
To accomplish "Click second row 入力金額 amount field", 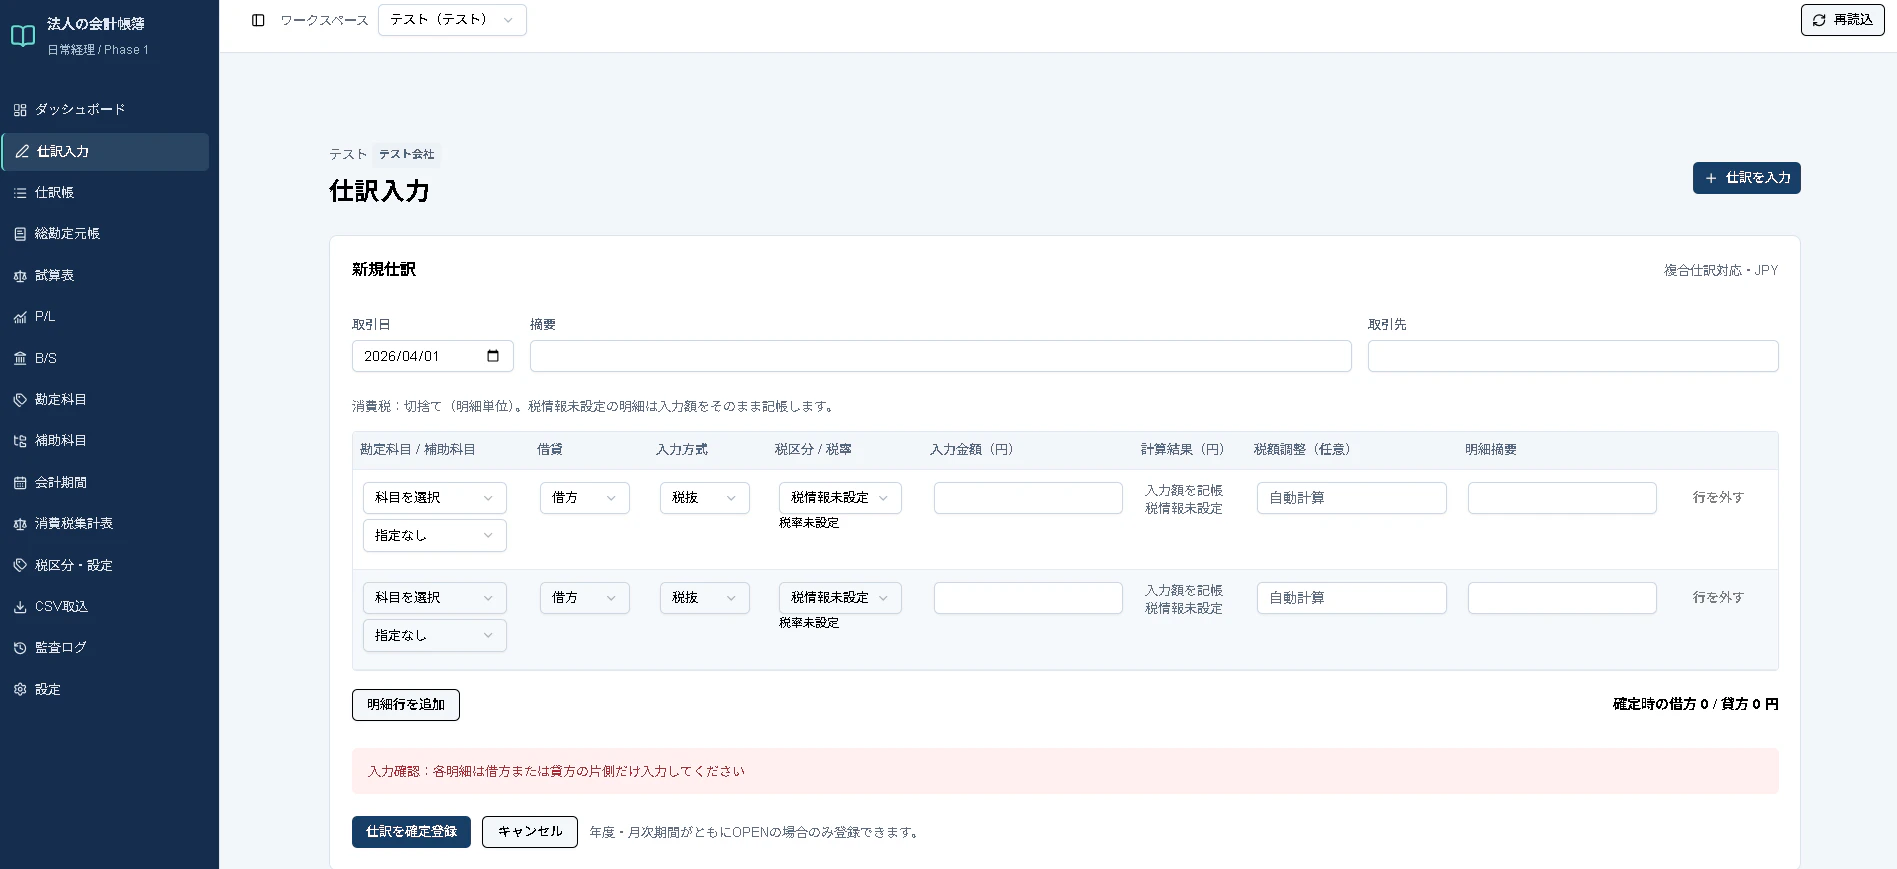I will point(1028,598).
